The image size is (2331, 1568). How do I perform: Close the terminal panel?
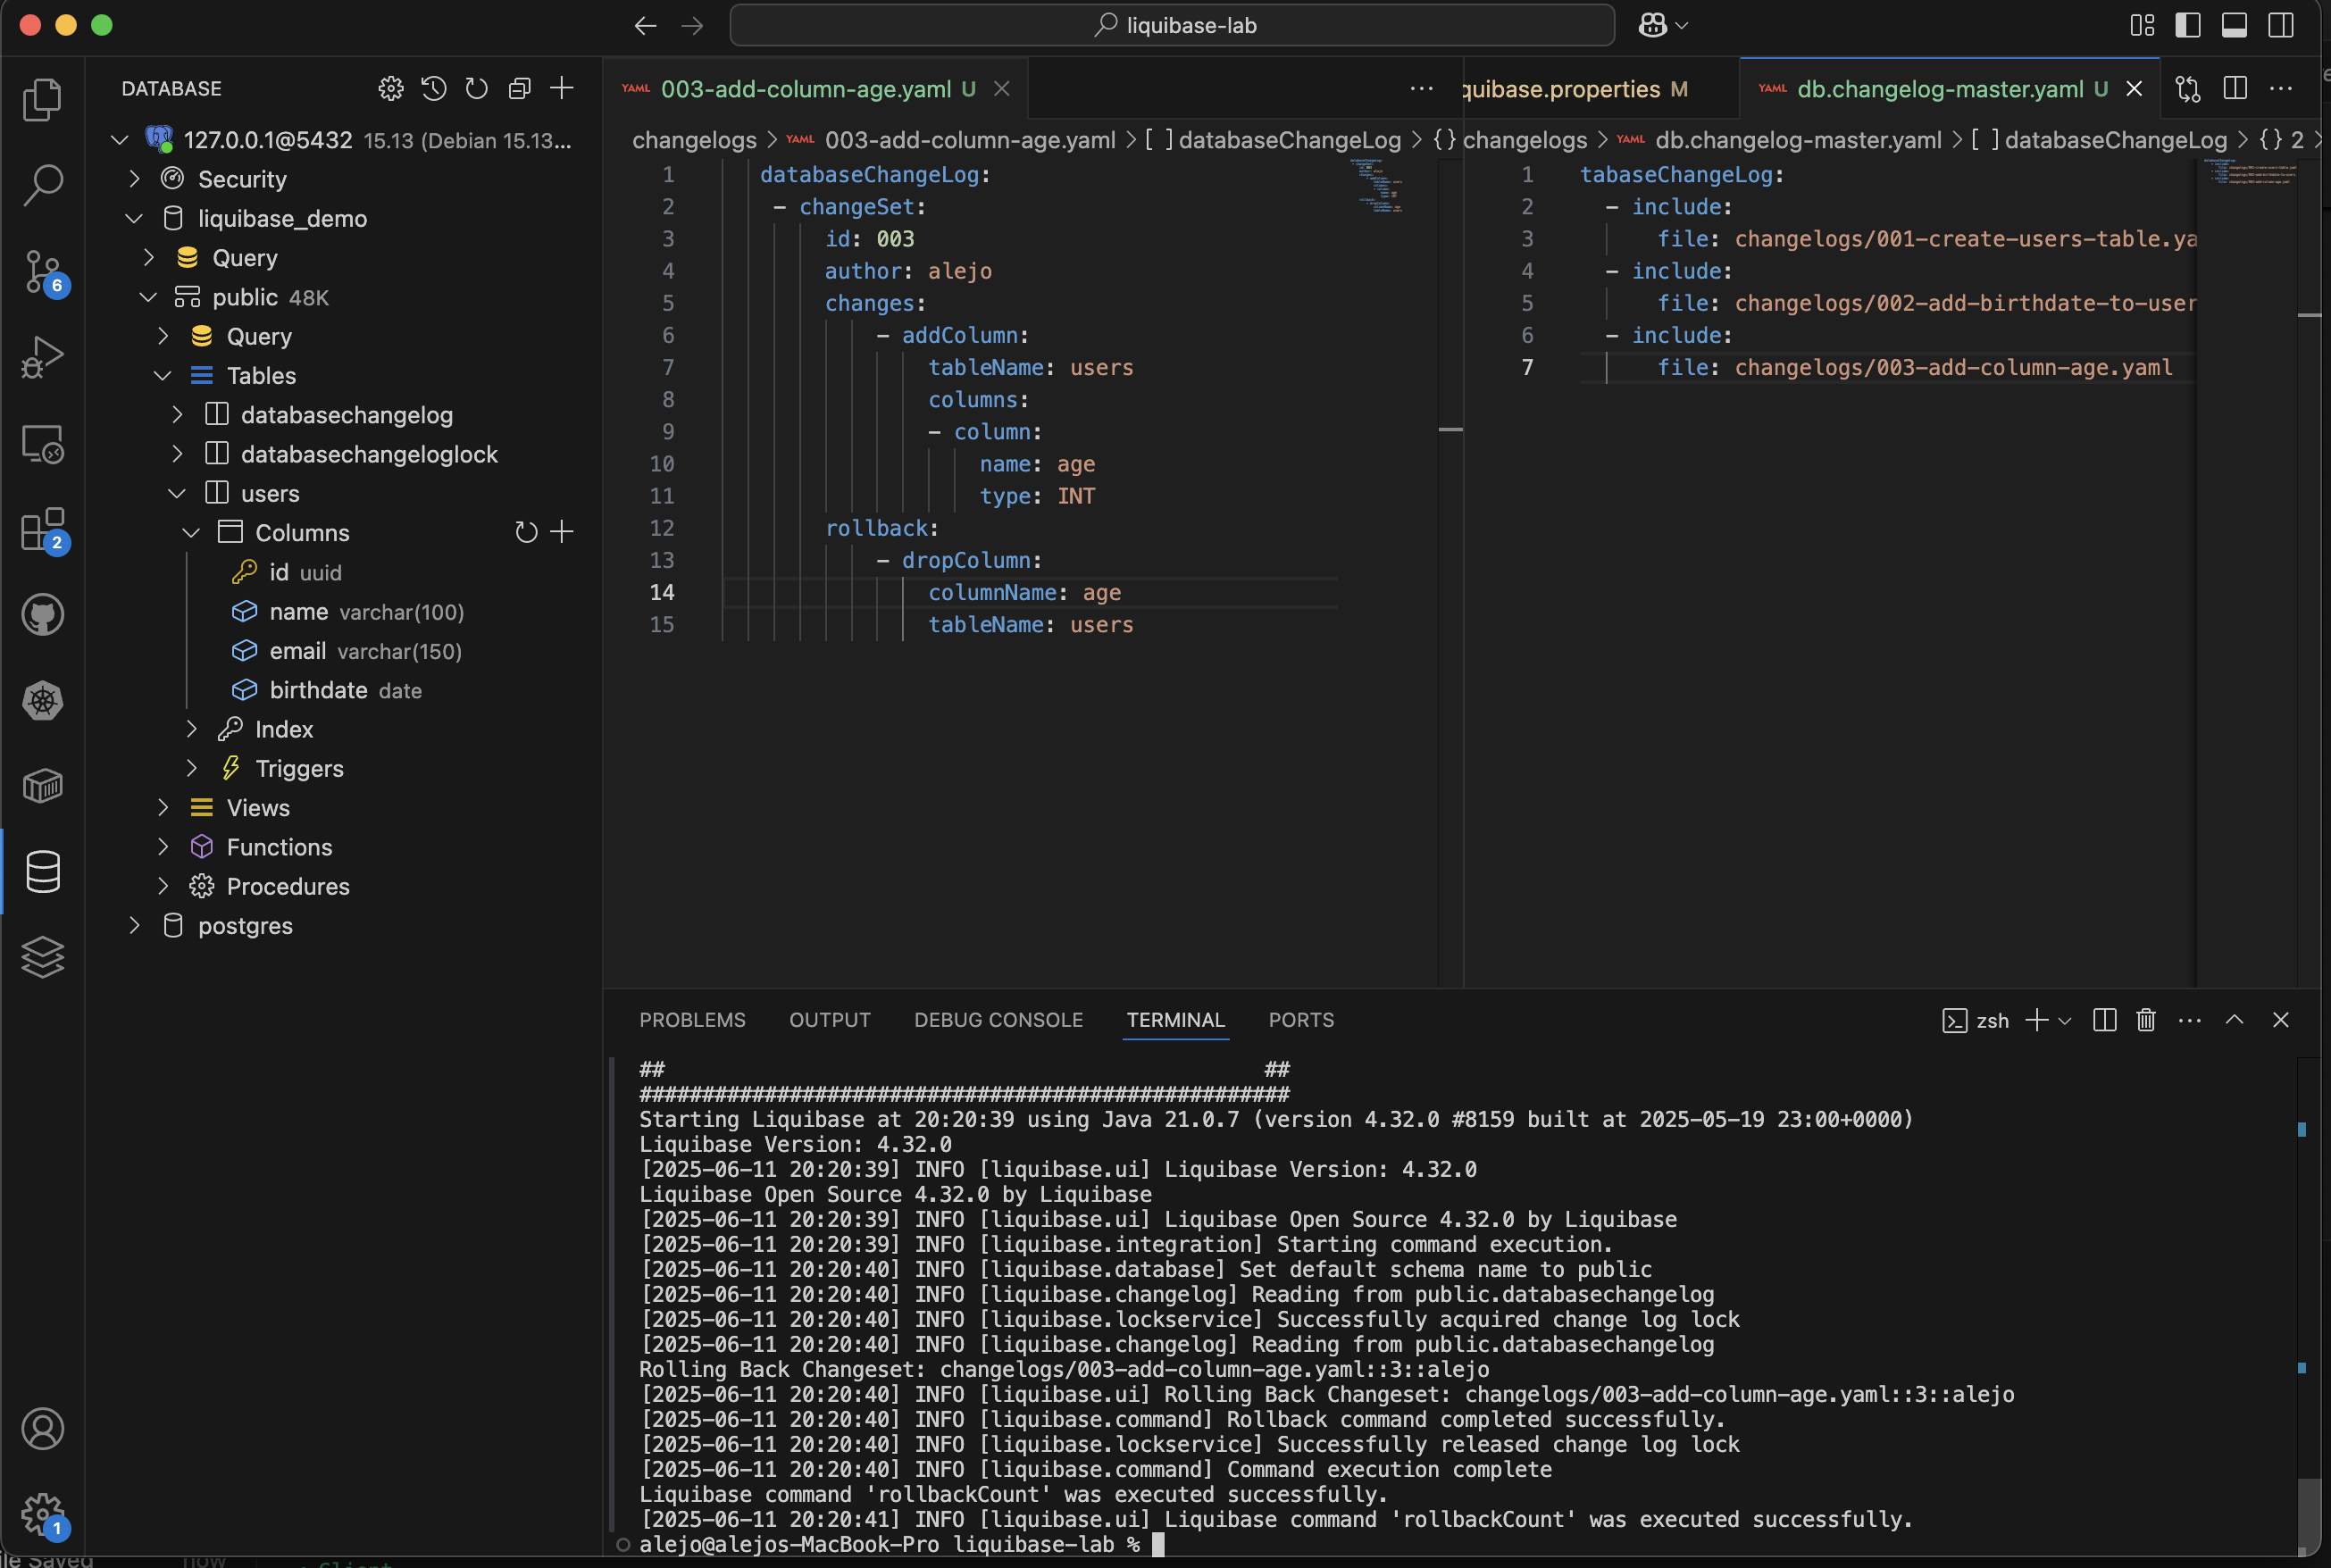[x=2281, y=1020]
